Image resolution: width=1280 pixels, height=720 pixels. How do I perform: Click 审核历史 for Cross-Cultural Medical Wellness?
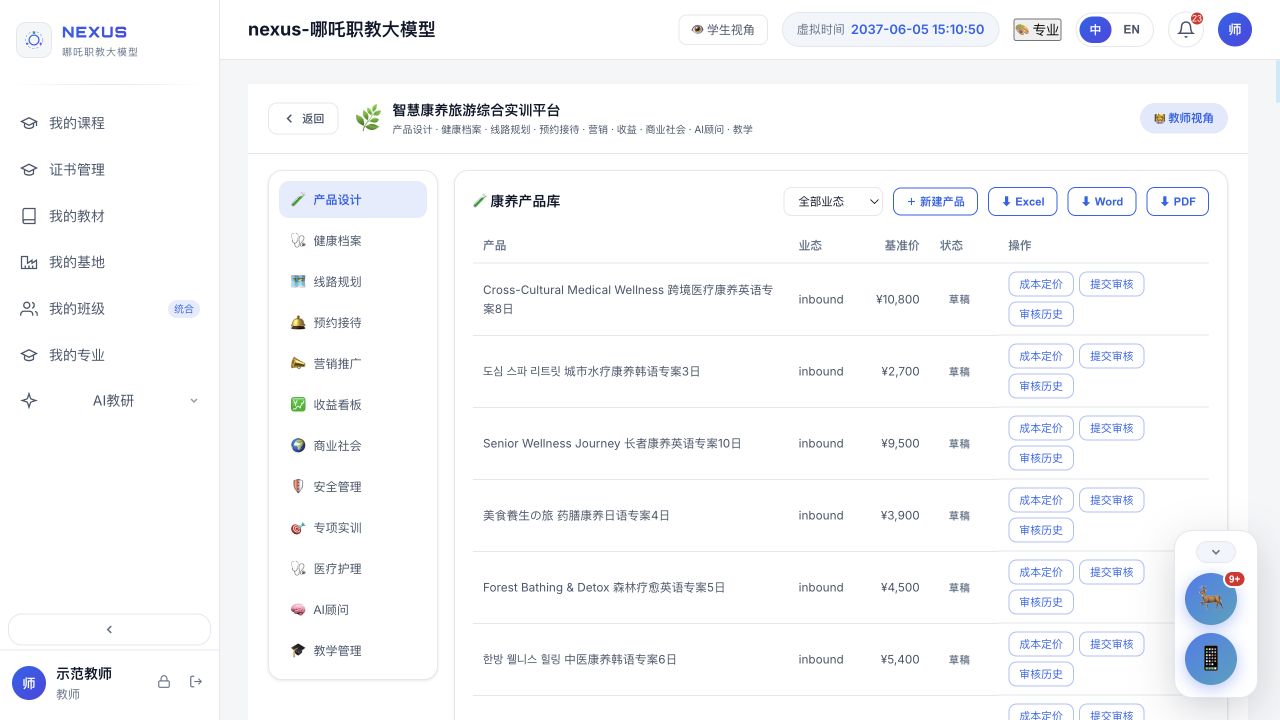coord(1041,314)
